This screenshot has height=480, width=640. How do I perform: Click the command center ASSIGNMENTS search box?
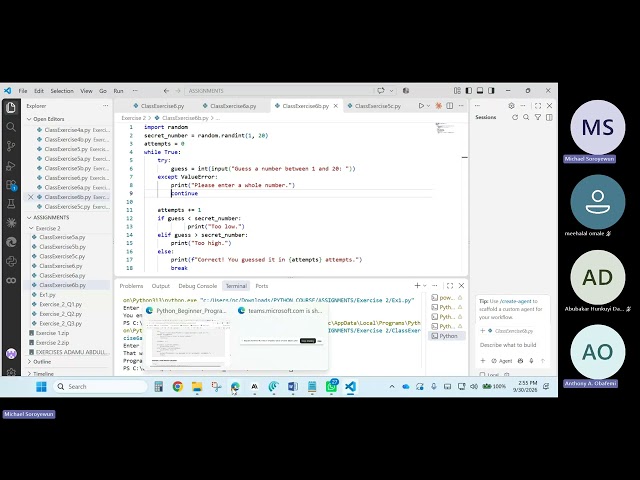[278, 91]
